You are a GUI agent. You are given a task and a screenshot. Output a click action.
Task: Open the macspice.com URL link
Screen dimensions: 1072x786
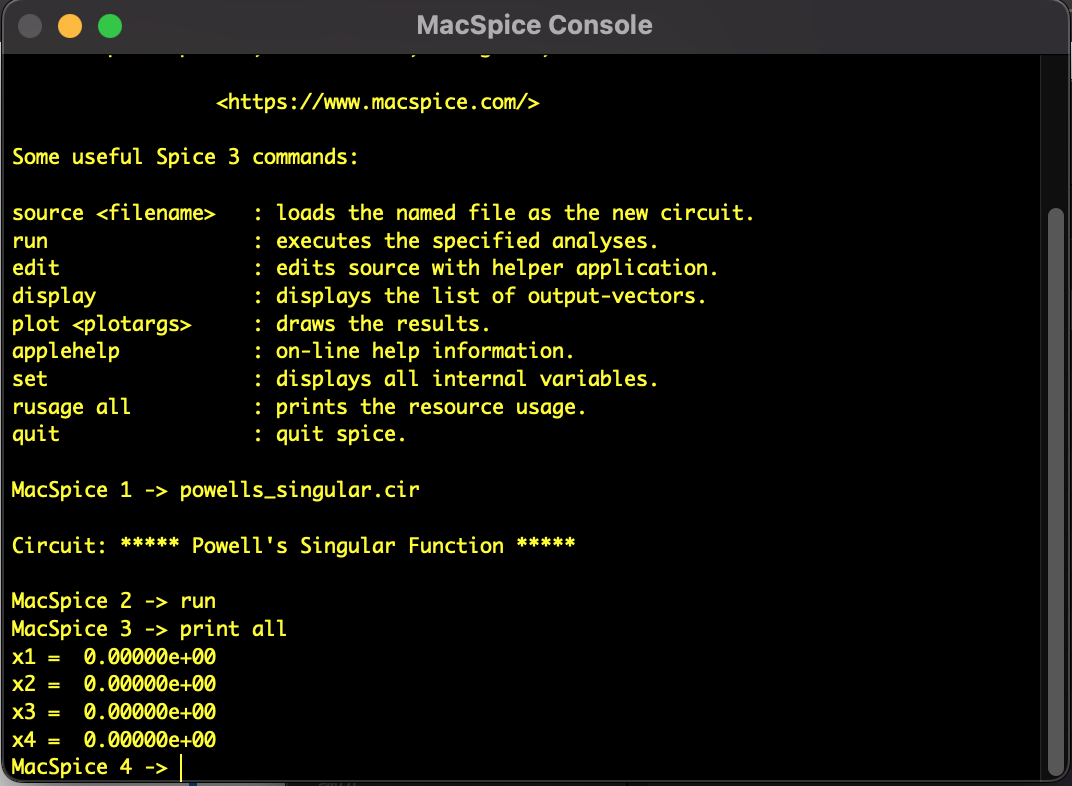coord(378,102)
